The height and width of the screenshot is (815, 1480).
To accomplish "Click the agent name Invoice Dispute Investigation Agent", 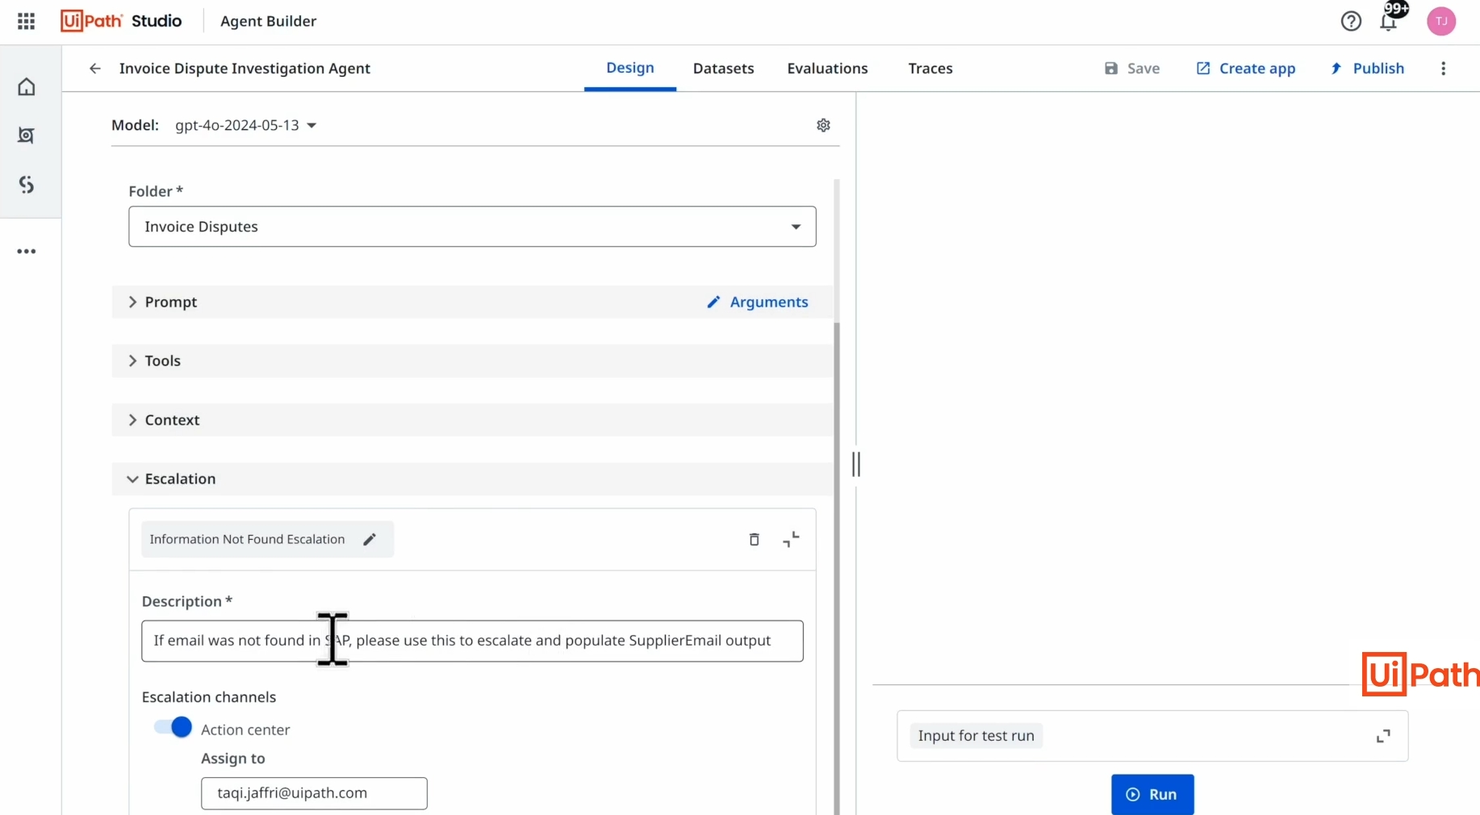I will coord(245,69).
